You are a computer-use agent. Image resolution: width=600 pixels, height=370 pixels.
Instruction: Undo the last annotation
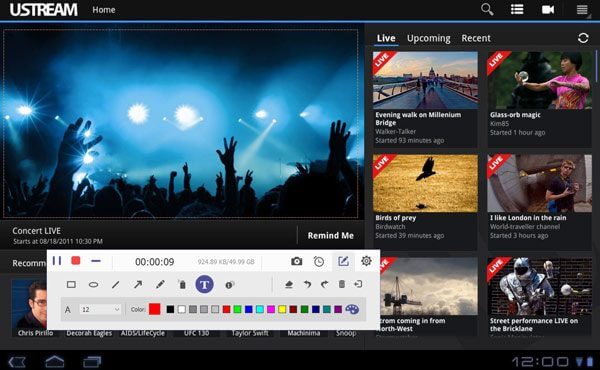tap(307, 284)
